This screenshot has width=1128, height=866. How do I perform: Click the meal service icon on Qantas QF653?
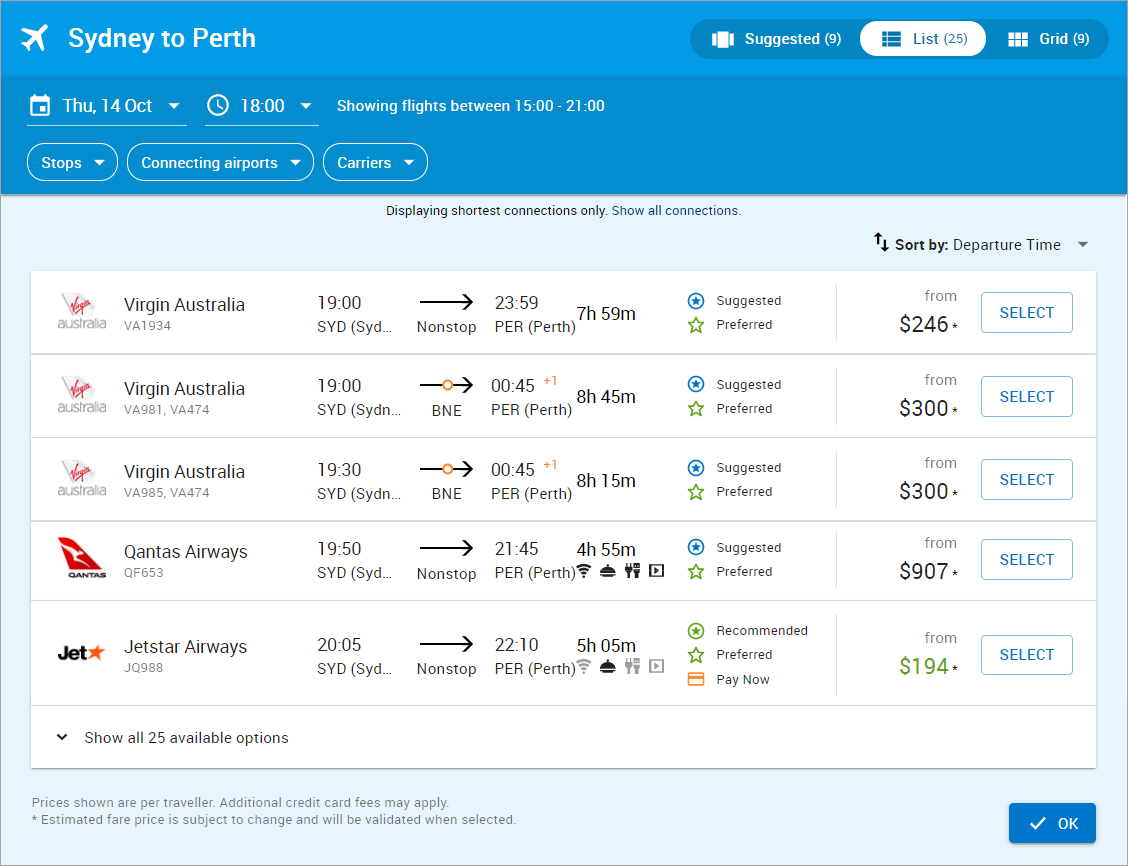[608, 571]
